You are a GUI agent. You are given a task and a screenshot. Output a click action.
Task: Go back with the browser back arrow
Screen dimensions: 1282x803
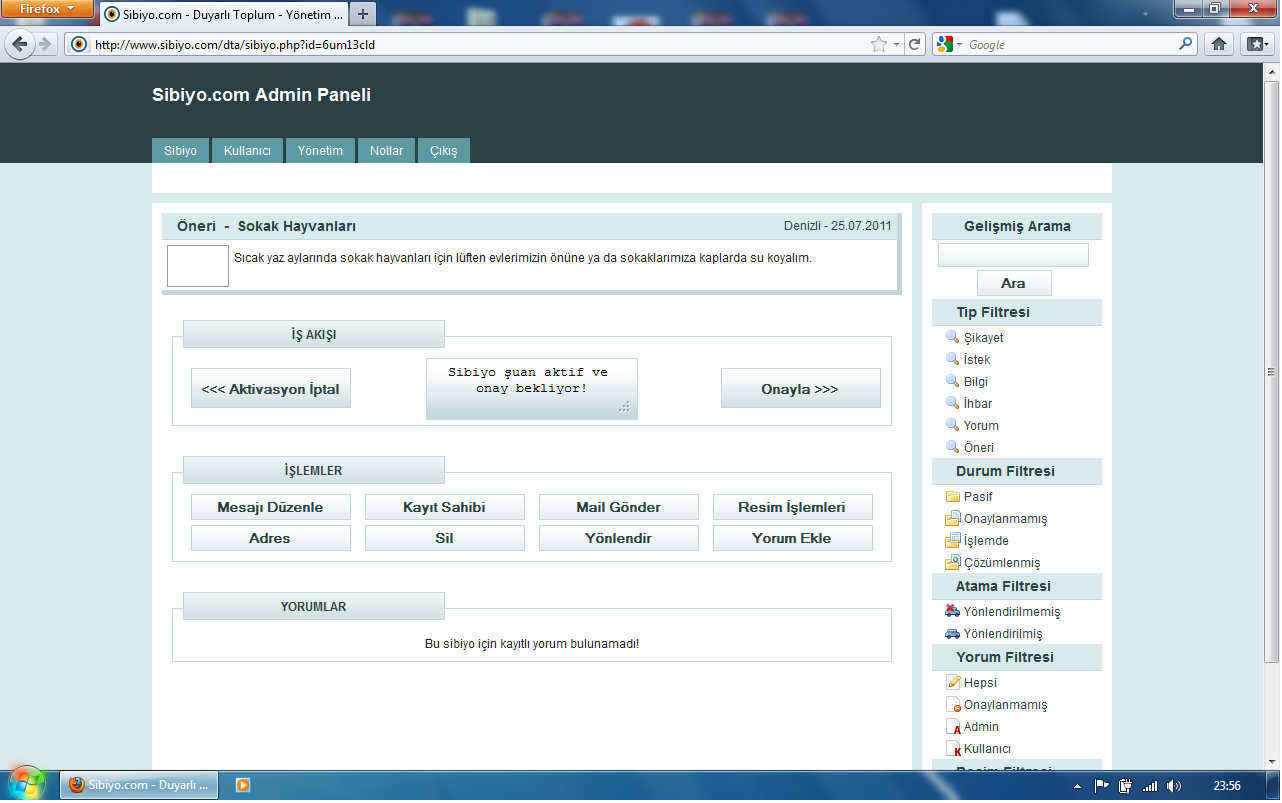(x=20, y=44)
